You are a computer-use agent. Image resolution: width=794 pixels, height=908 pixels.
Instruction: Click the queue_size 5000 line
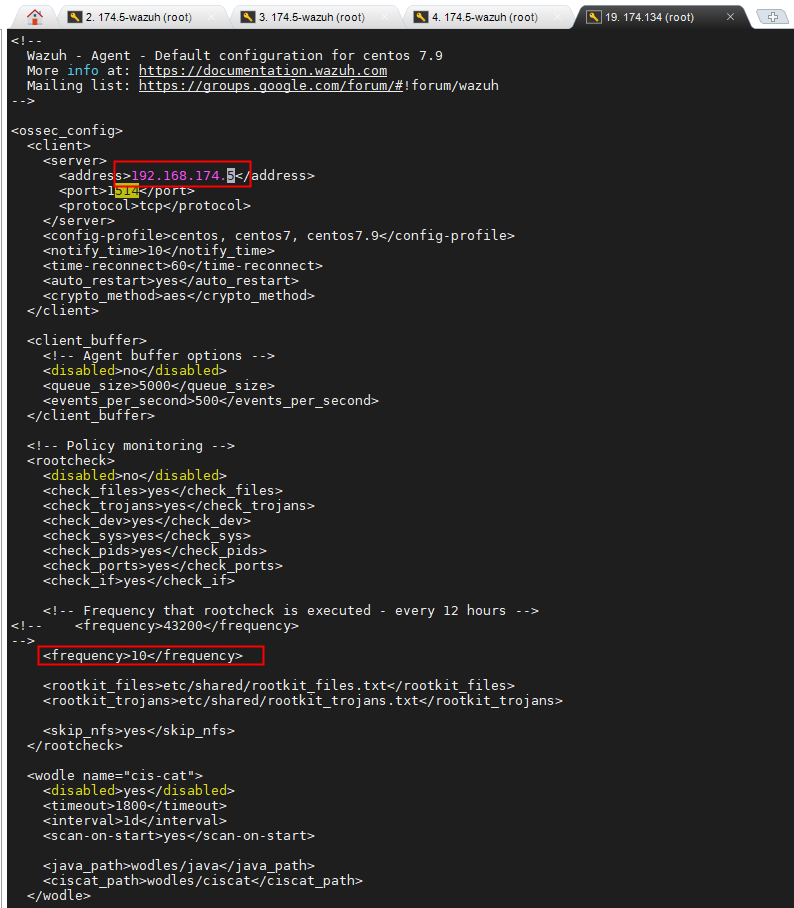[x=159, y=386]
